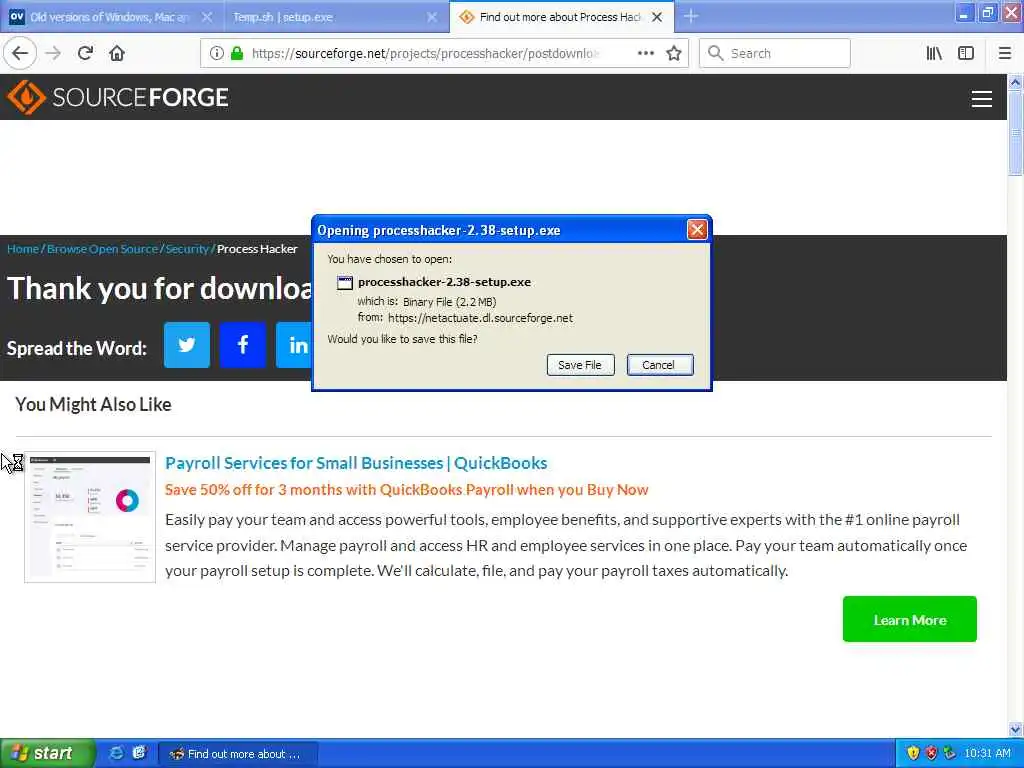This screenshot has width=1024, height=768.
Task: Switch to Temp.sh setup.exe tab
Action: tap(334, 17)
